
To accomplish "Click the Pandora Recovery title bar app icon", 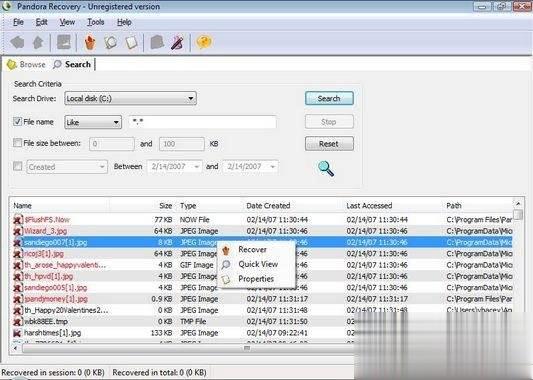I will [x=7, y=6].
